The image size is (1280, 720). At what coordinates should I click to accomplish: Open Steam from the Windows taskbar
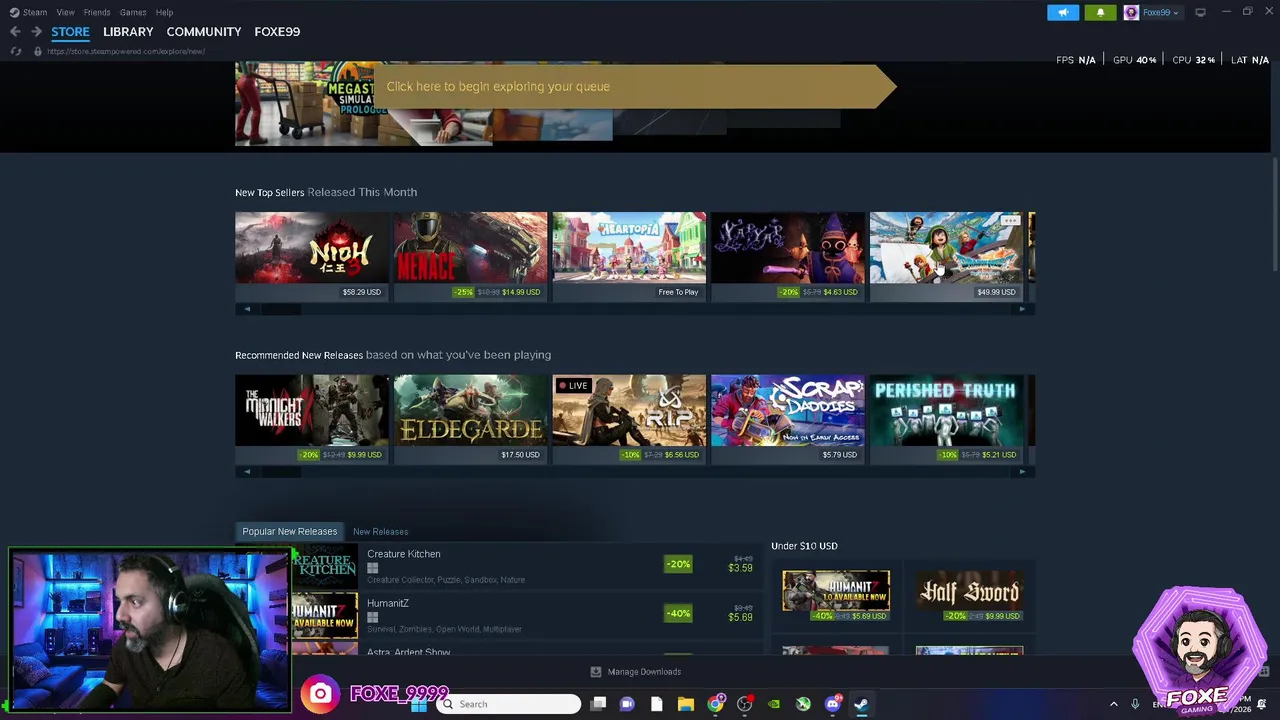click(860, 704)
